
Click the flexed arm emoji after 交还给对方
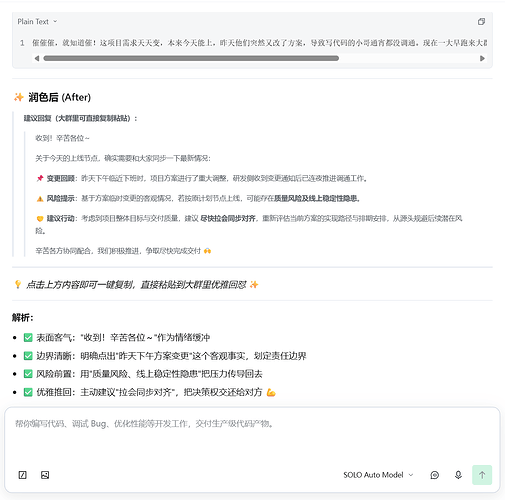[271, 392]
